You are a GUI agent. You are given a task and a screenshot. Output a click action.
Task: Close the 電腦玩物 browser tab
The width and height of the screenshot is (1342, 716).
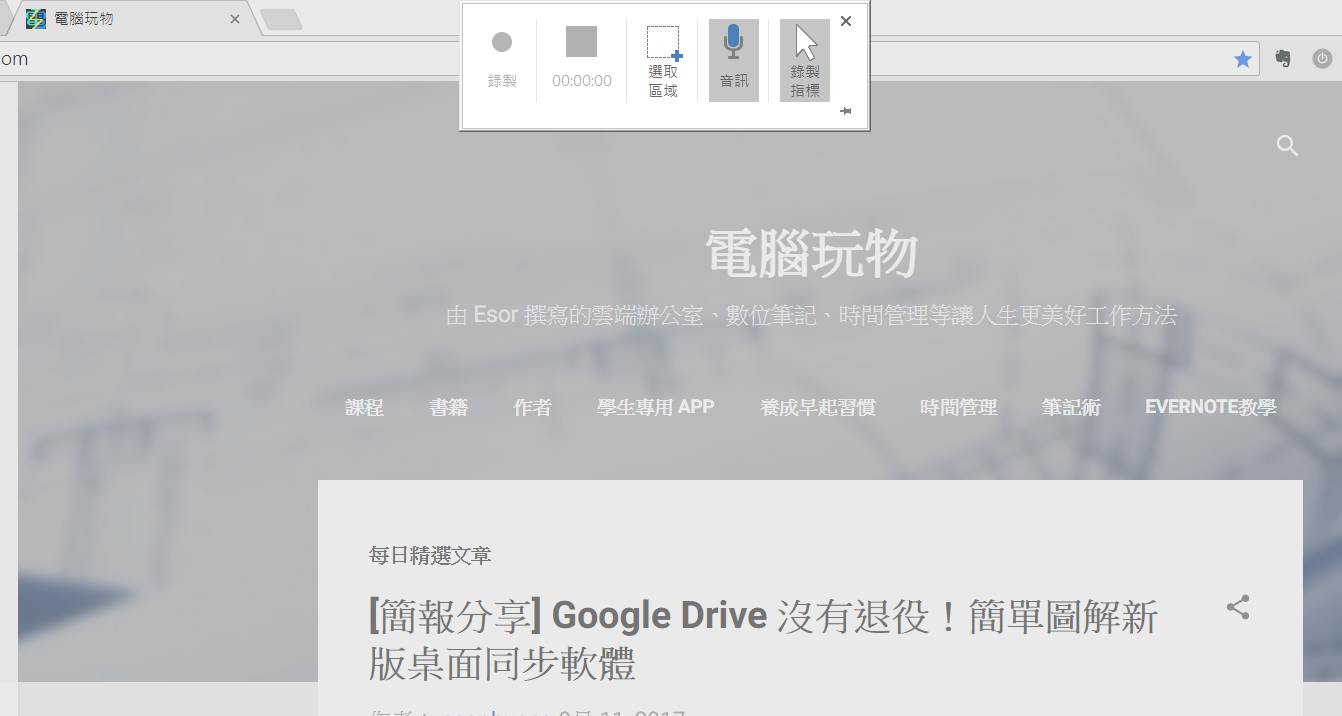(x=235, y=19)
